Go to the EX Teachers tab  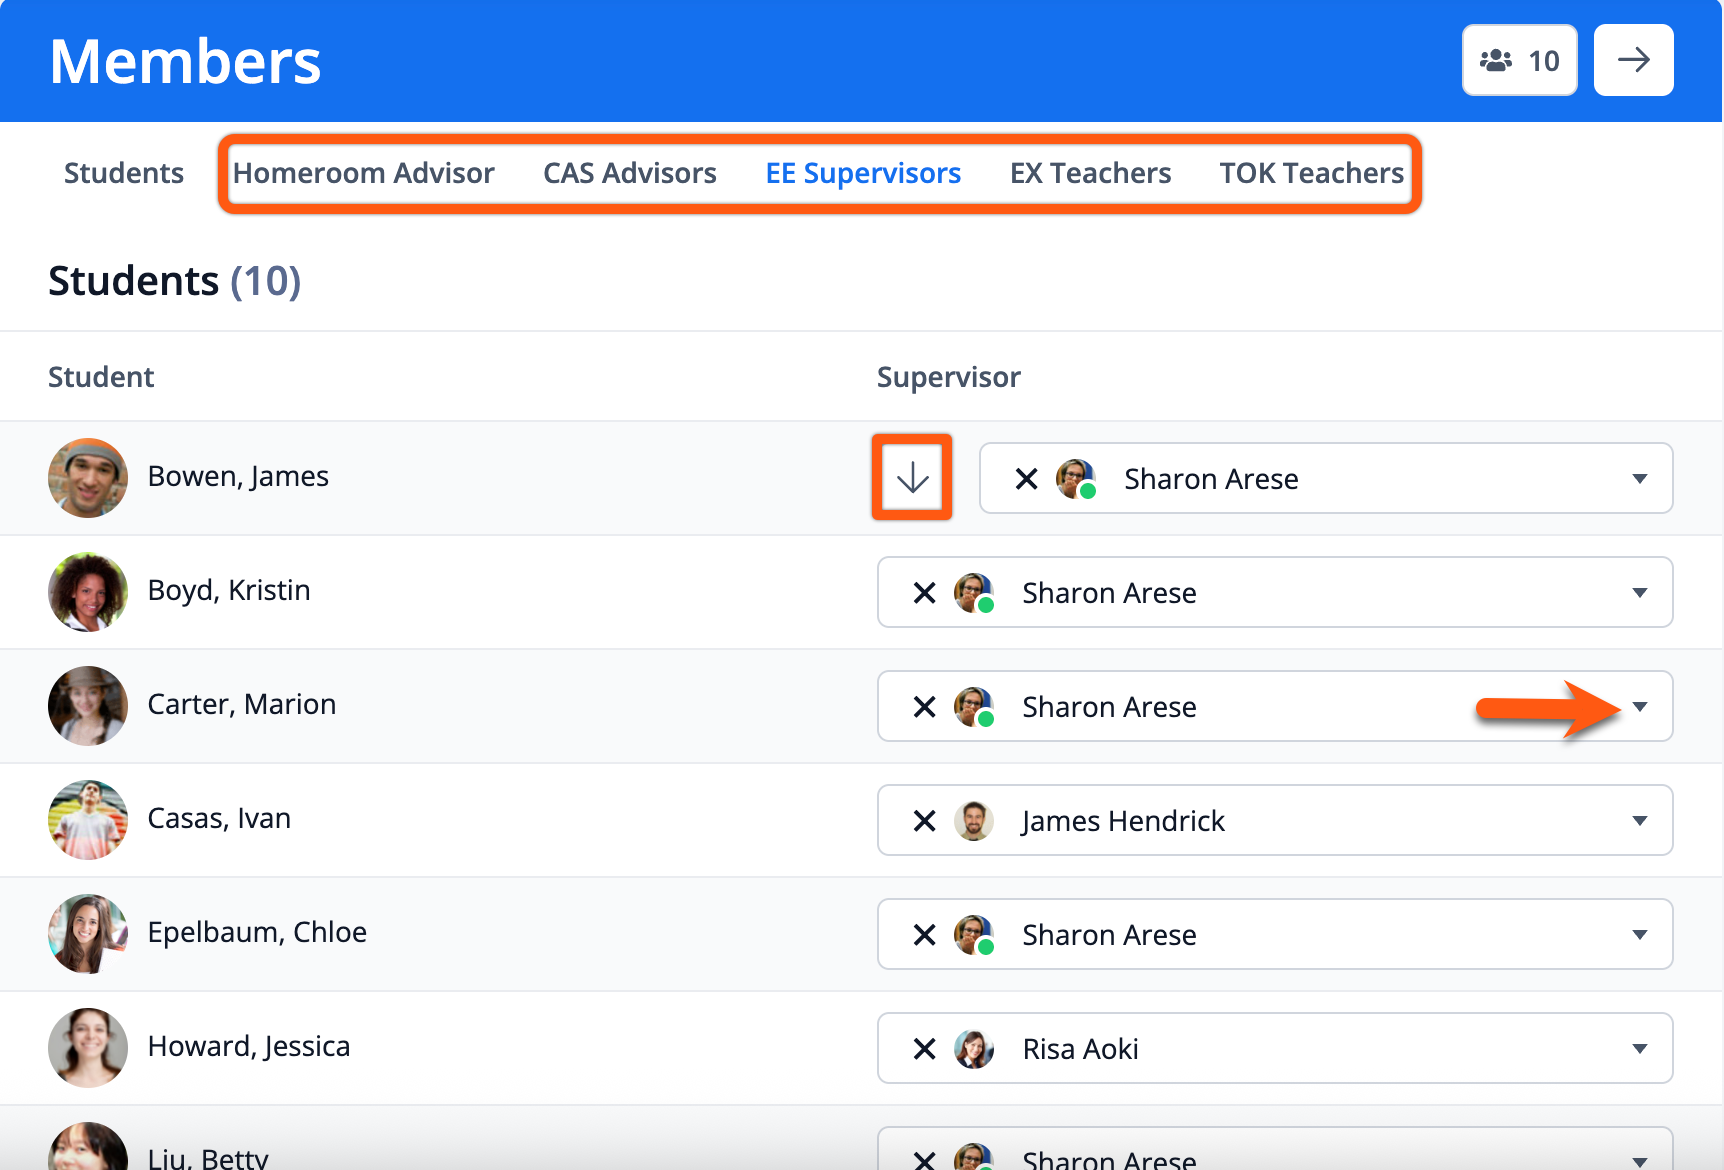[x=1090, y=173]
